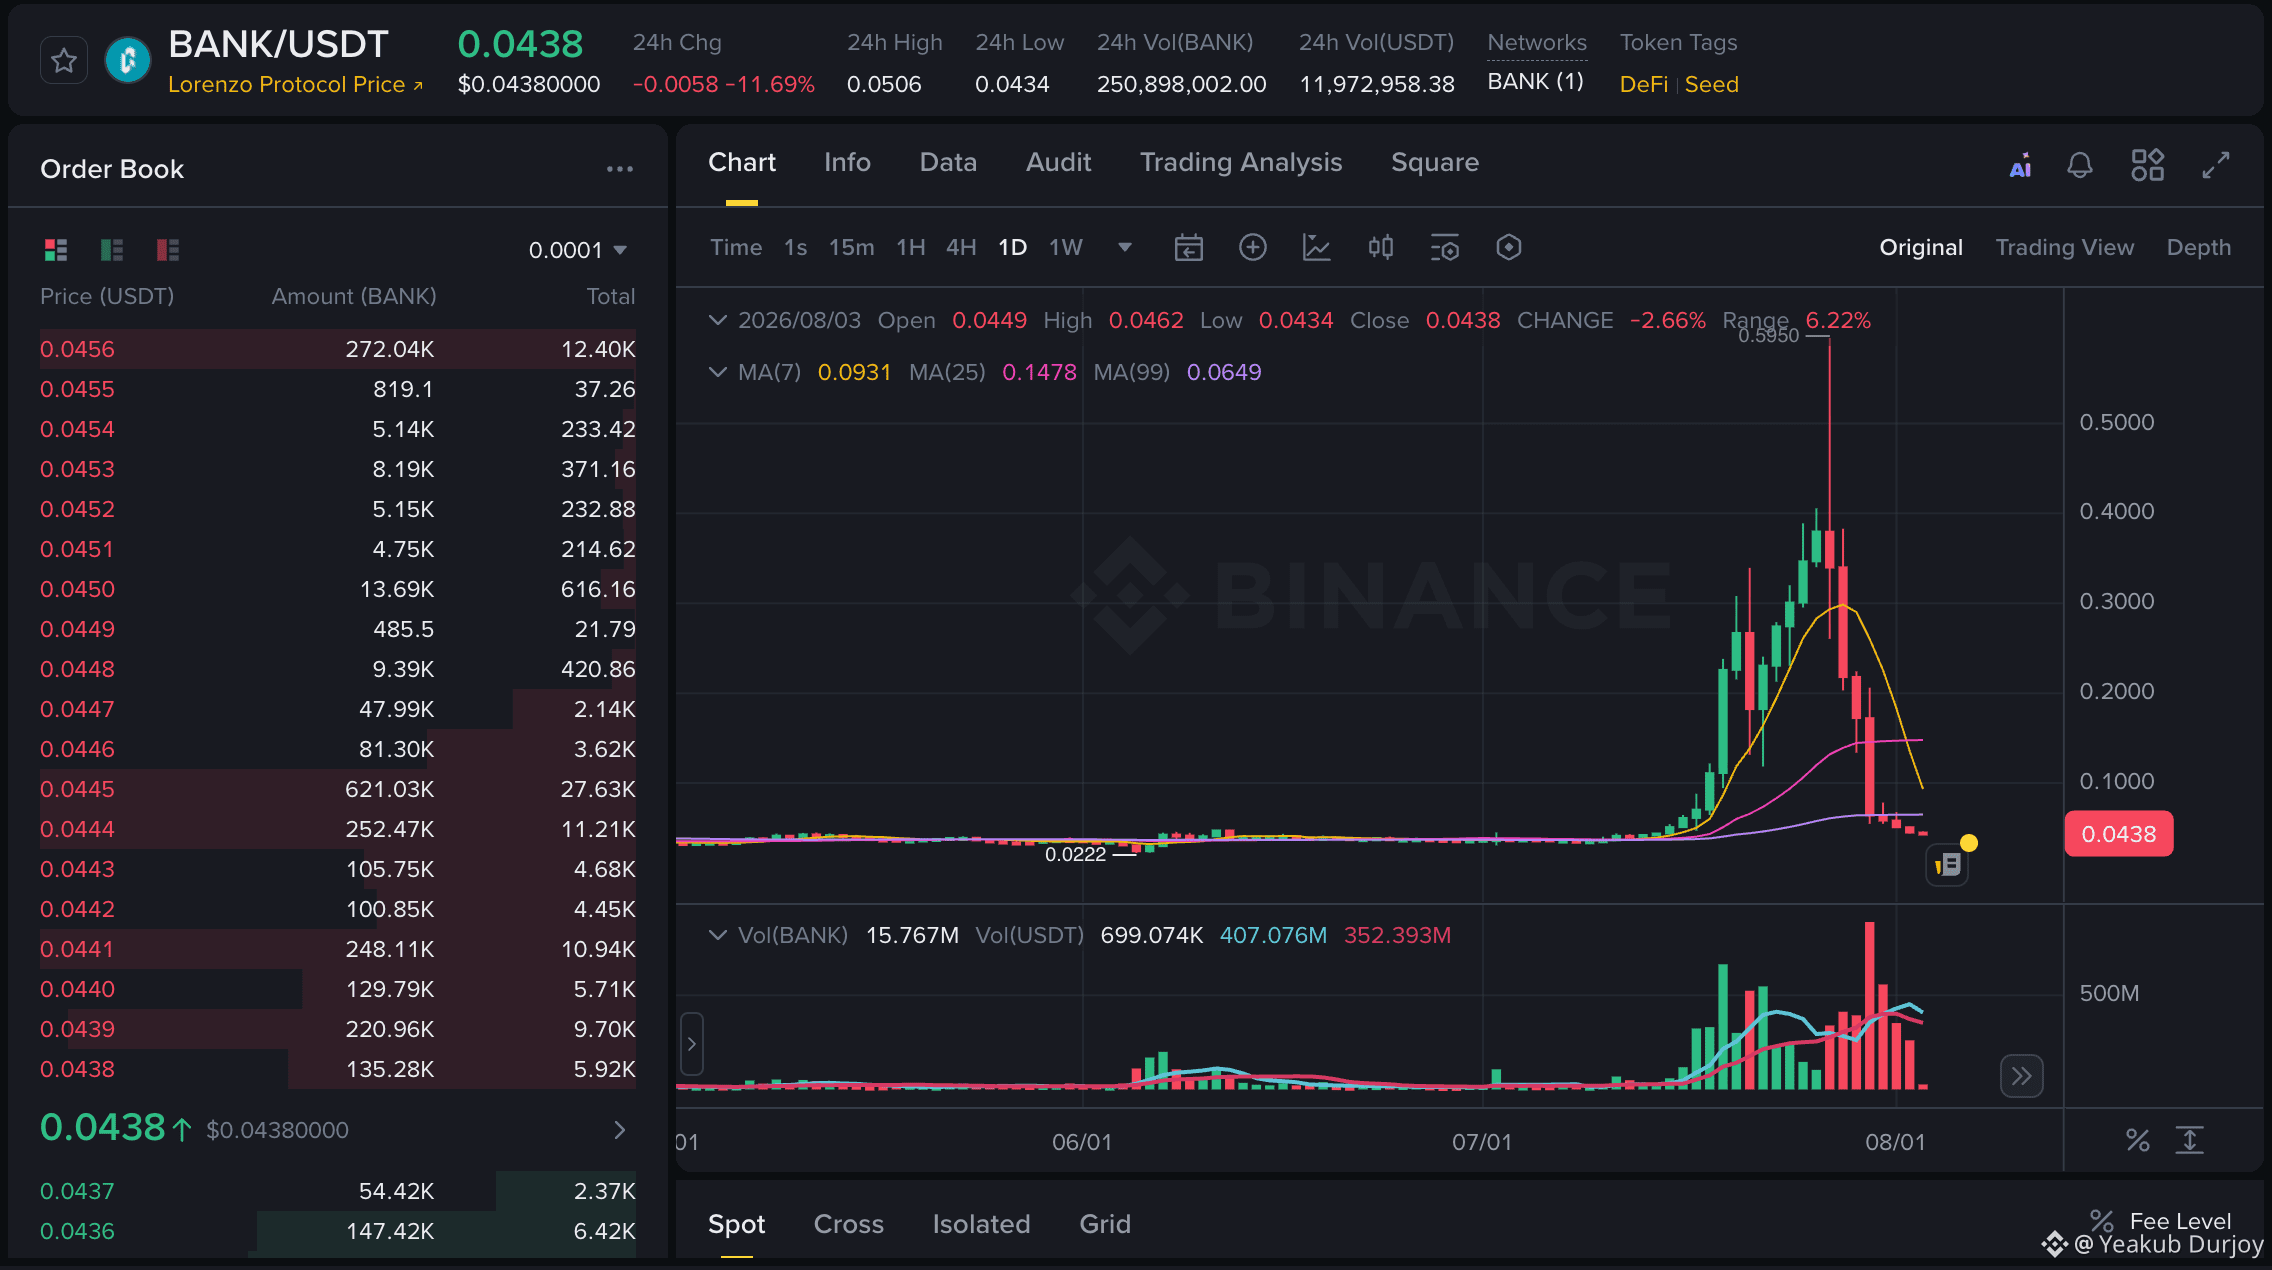Select 1W time interval
Image resolution: width=2272 pixels, height=1270 pixels.
pyautogui.click(x=1066, y=247)
